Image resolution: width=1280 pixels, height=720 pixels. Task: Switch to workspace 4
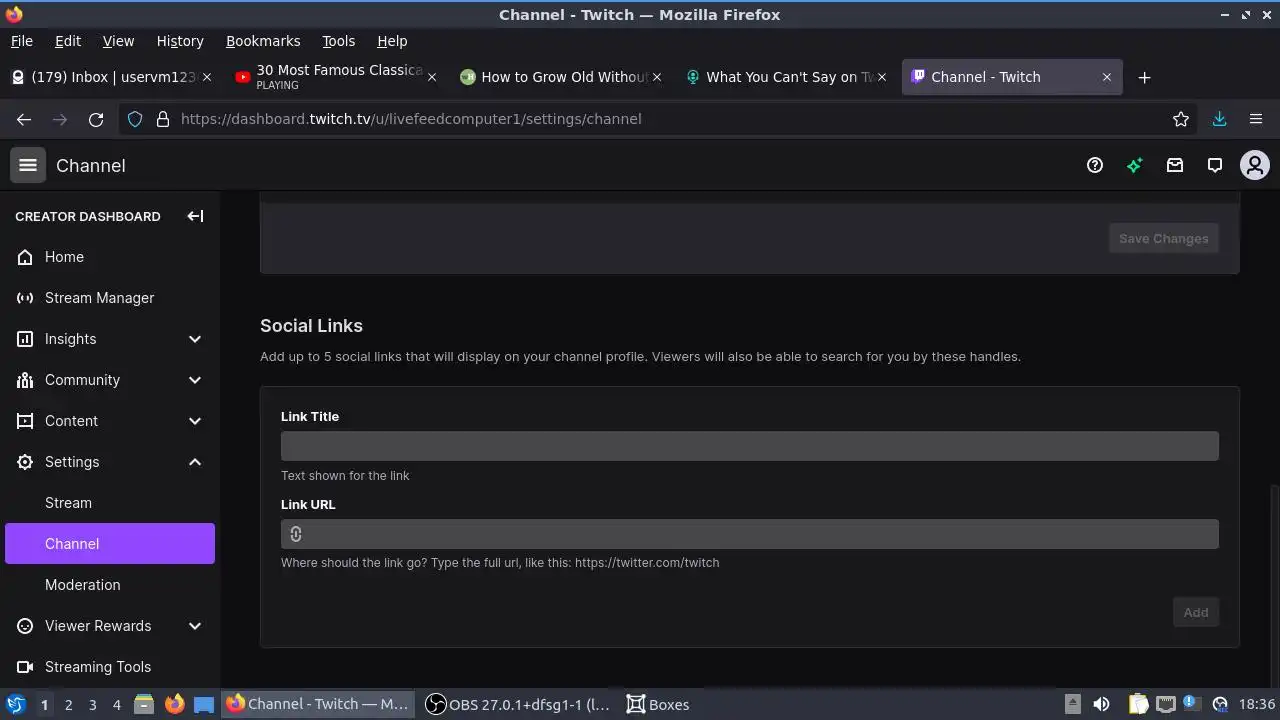116,704
